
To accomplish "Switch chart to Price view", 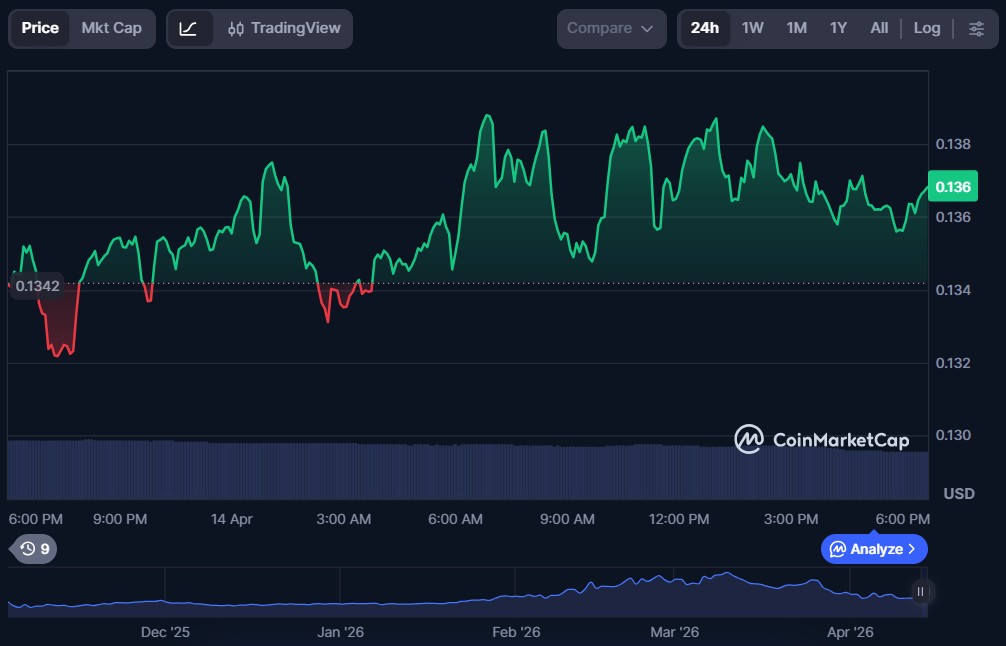I will (40, 29).
